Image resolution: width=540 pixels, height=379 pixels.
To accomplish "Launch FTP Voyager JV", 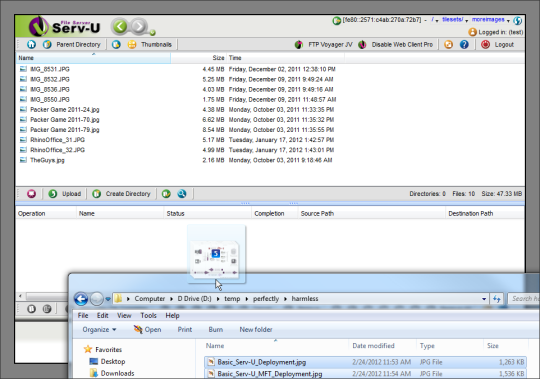I will point(324,44).
